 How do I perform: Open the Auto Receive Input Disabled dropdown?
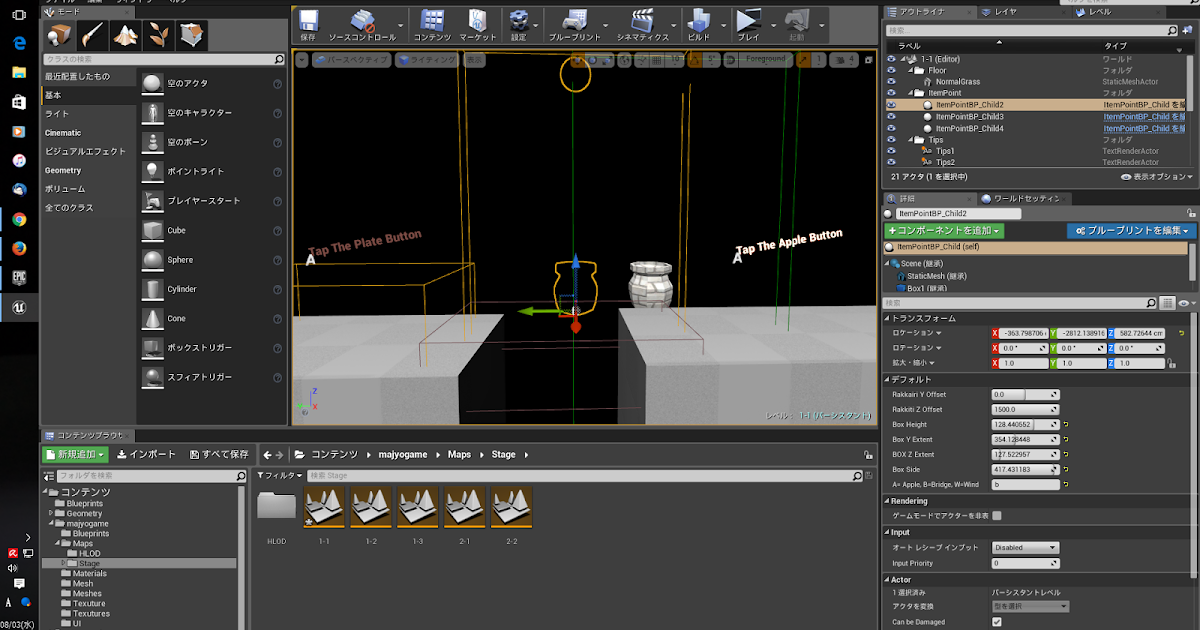point(1024,548)
